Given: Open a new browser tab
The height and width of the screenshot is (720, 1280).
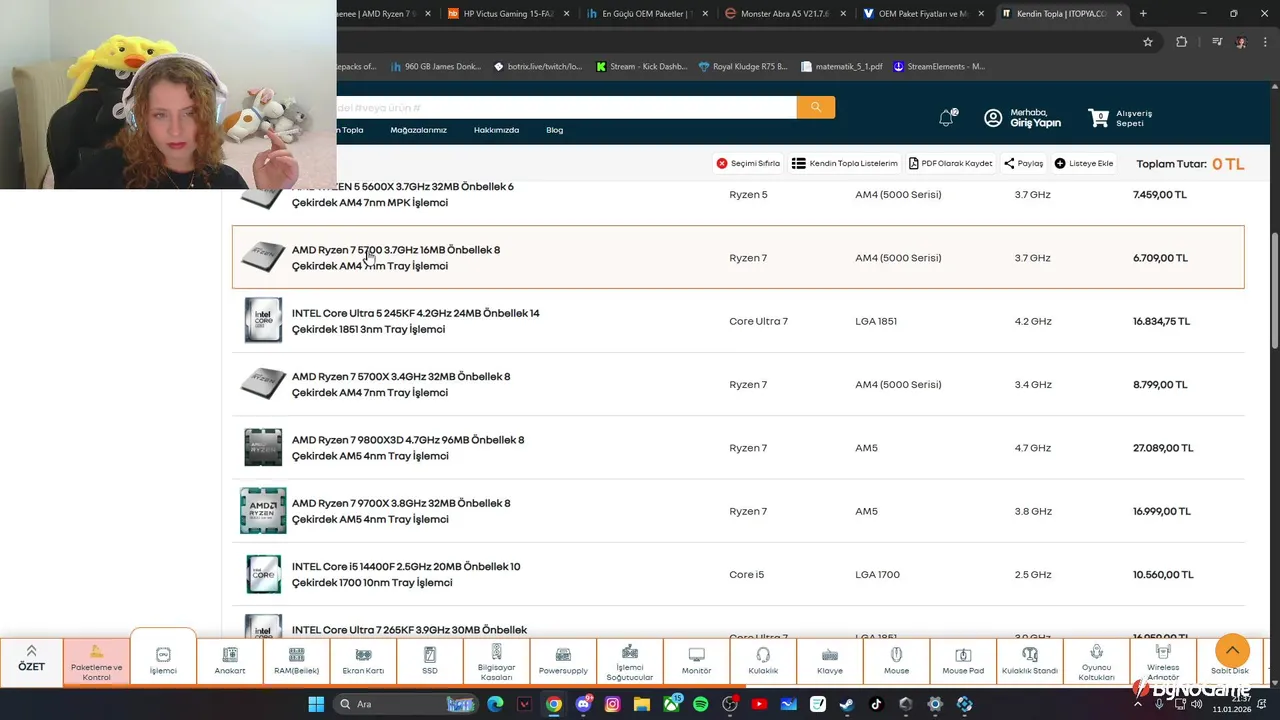Looking at the screenshot, I should (1143, 14).
